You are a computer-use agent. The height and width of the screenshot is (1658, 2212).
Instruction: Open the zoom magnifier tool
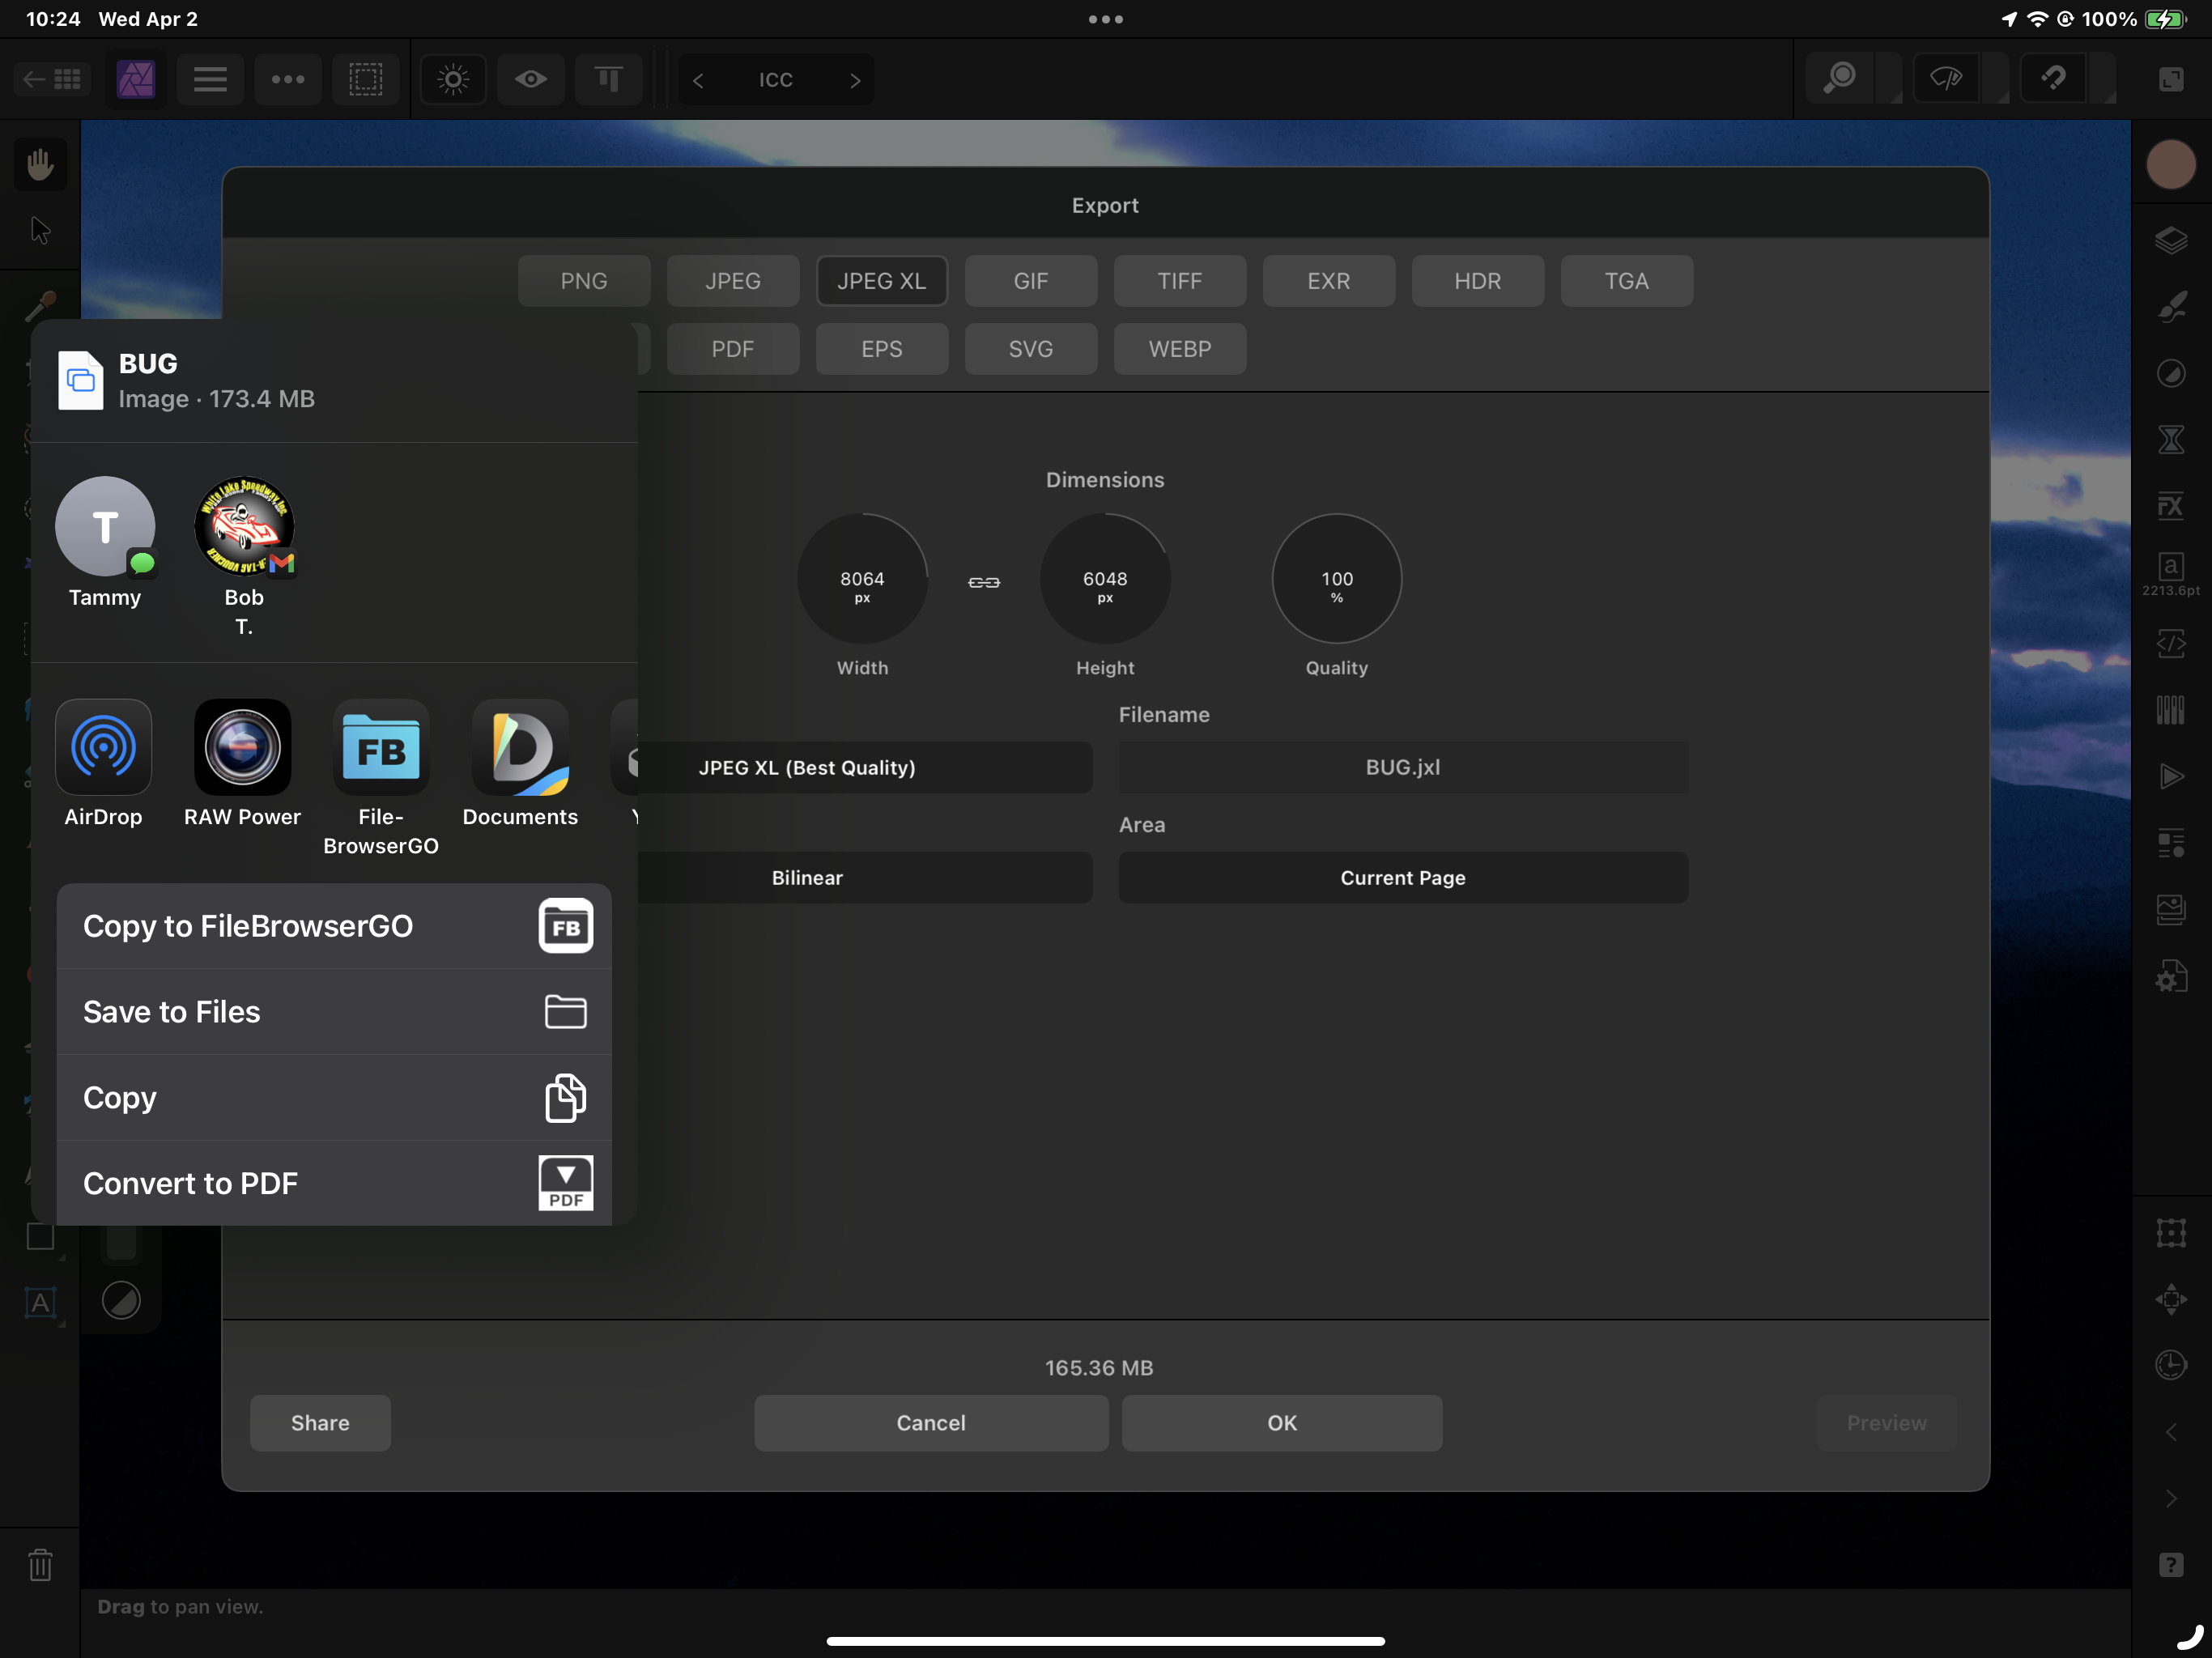[1840, 79]
